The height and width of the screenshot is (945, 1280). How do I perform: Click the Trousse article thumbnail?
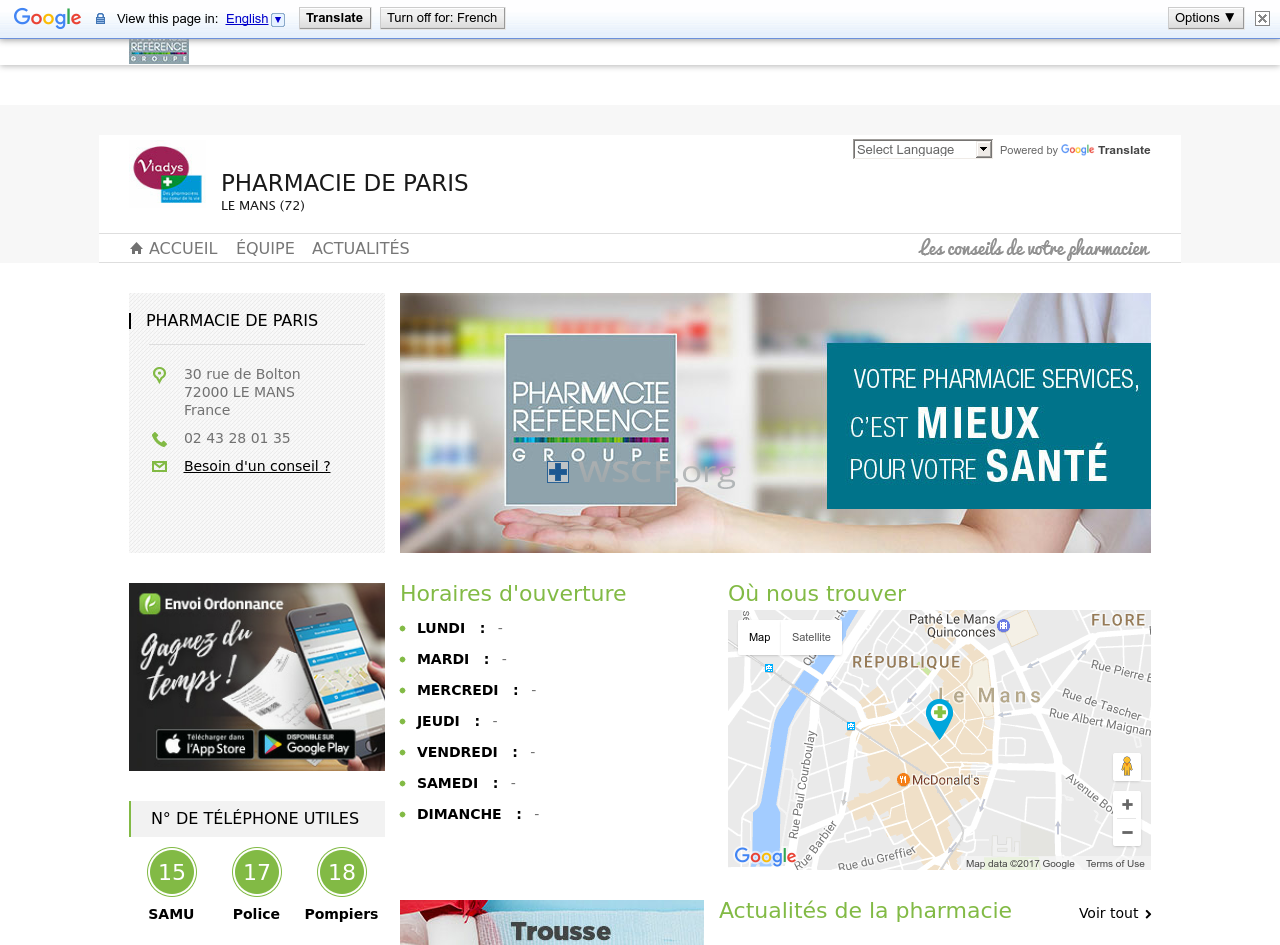coord(552,922)
